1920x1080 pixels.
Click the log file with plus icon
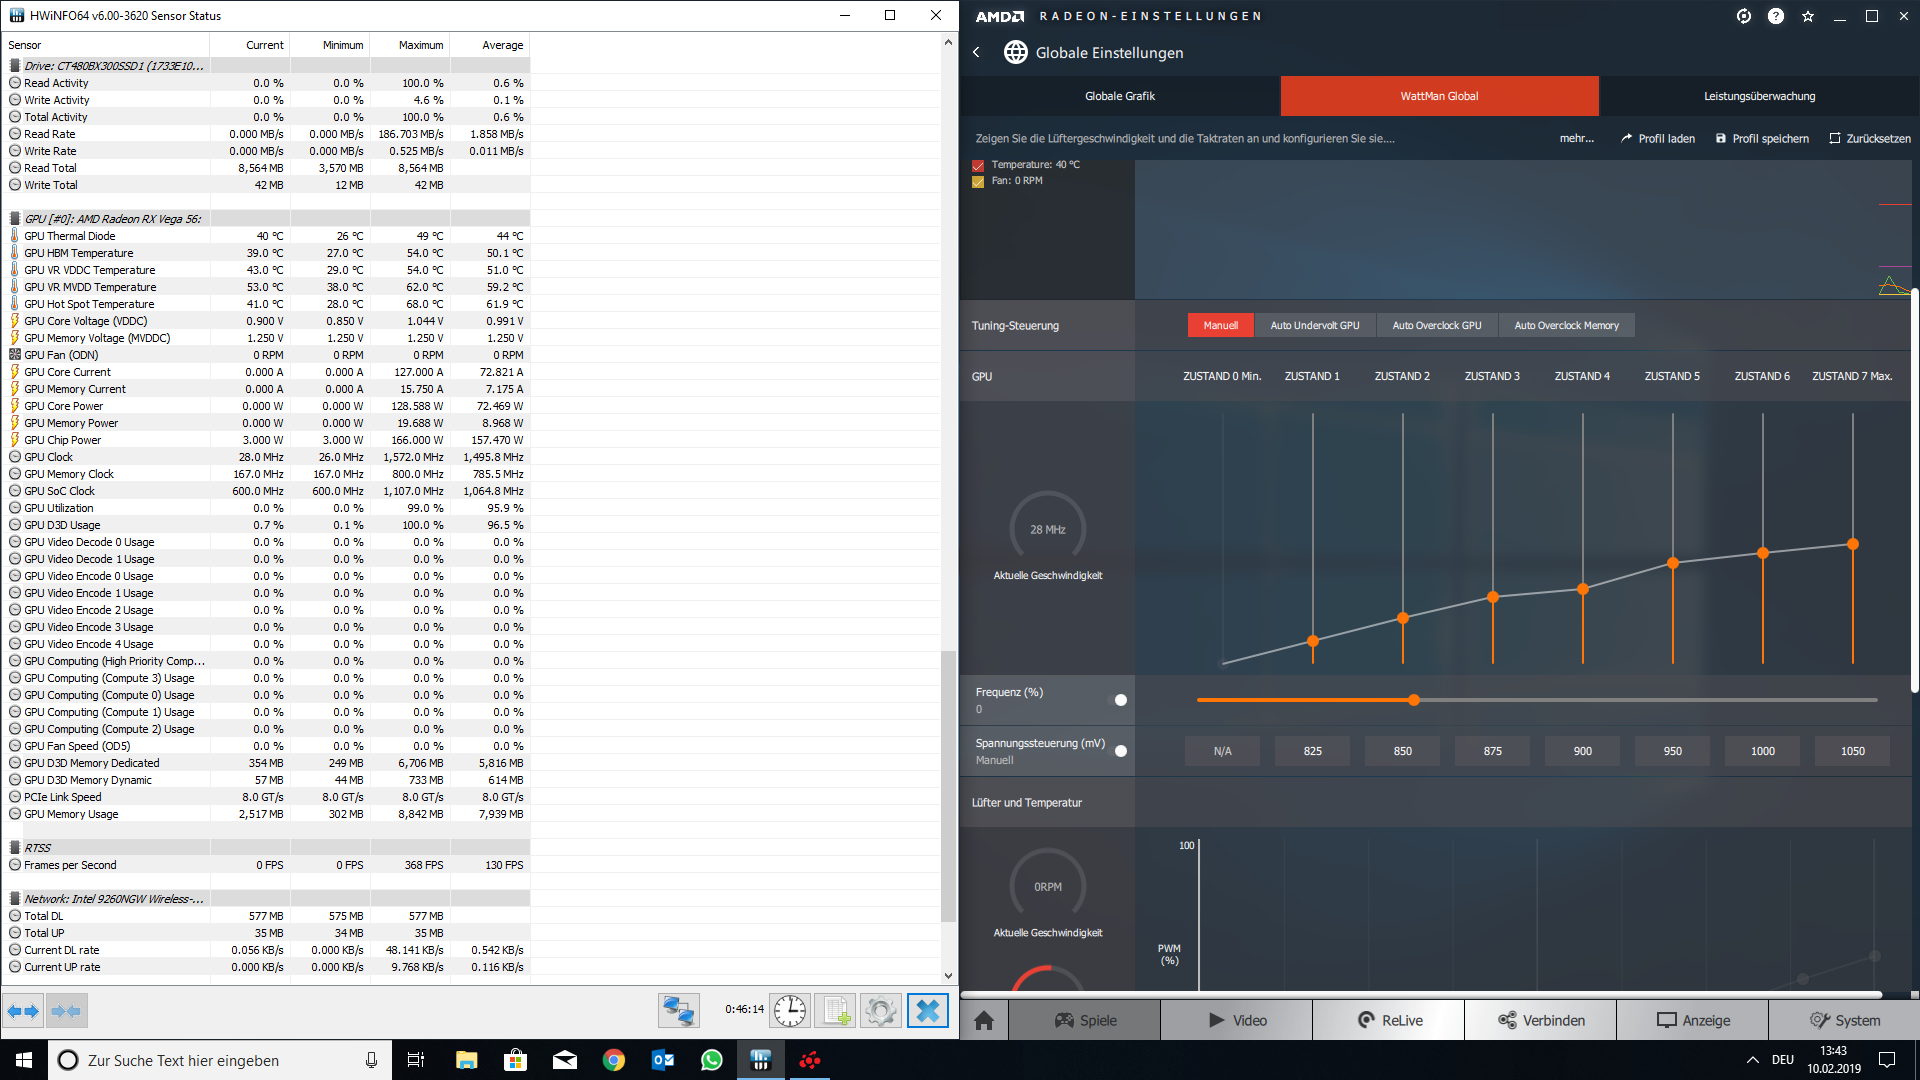coord(836,1011)
